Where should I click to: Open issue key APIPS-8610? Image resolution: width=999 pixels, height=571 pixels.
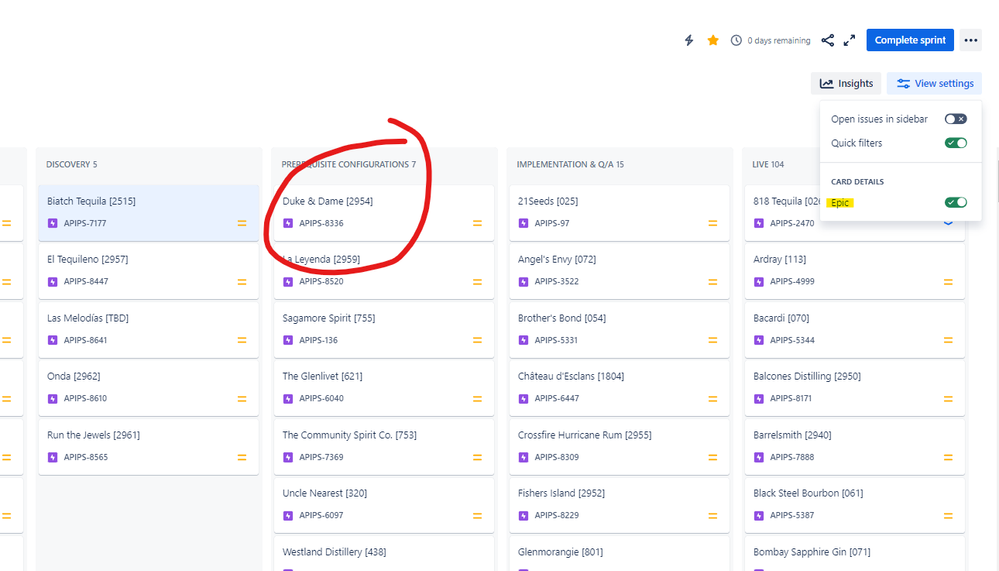(x=85, y=398)
